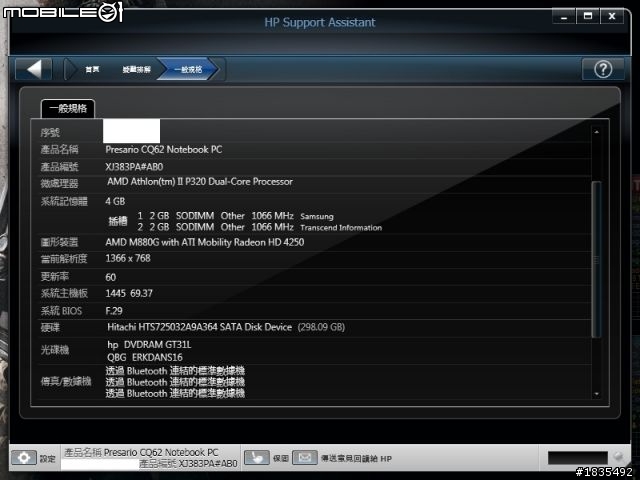Screen dimensions: 640x480
Task: Click bottom bar 產品名稱 Presario CQ62 Notebook PC
Action: click(141, 452)
